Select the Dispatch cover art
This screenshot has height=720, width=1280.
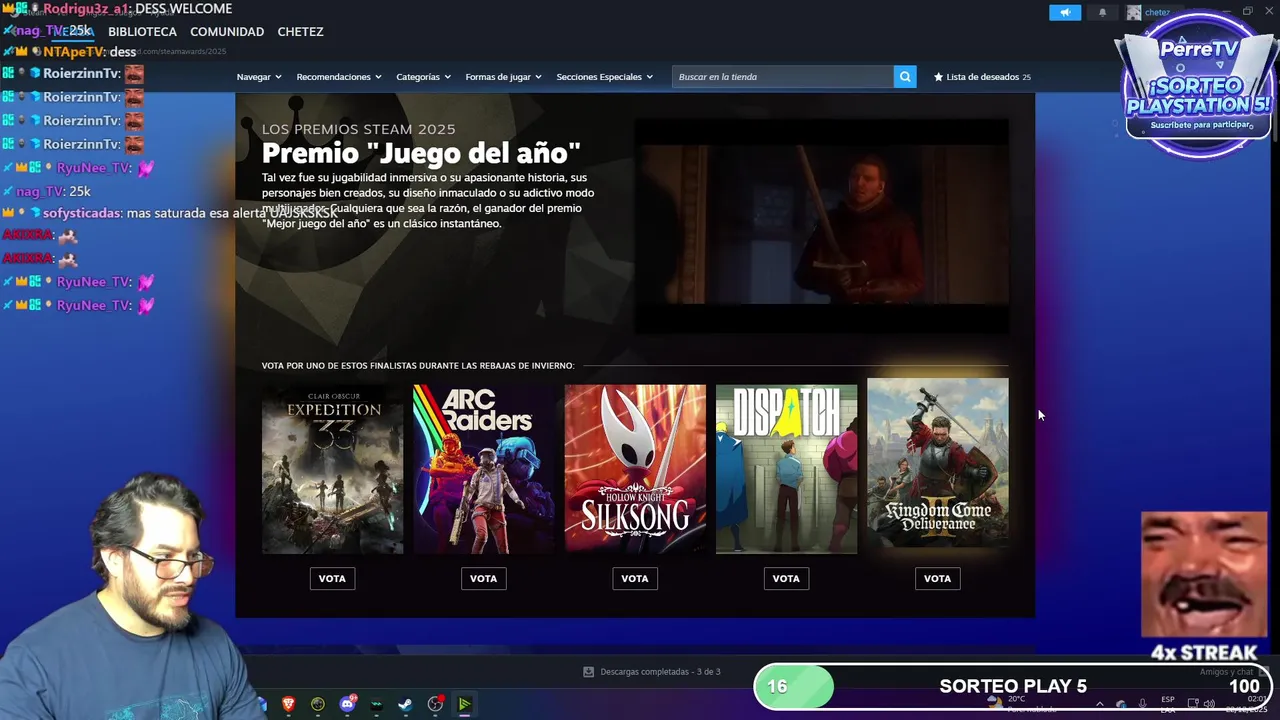pyautogui.click(x=786, y=469)
